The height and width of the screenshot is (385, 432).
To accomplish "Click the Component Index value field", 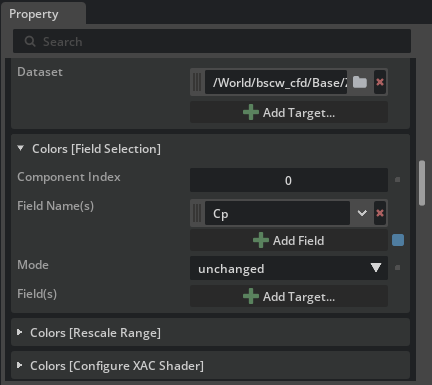I will pyautogui.click(x=289, y=180).
